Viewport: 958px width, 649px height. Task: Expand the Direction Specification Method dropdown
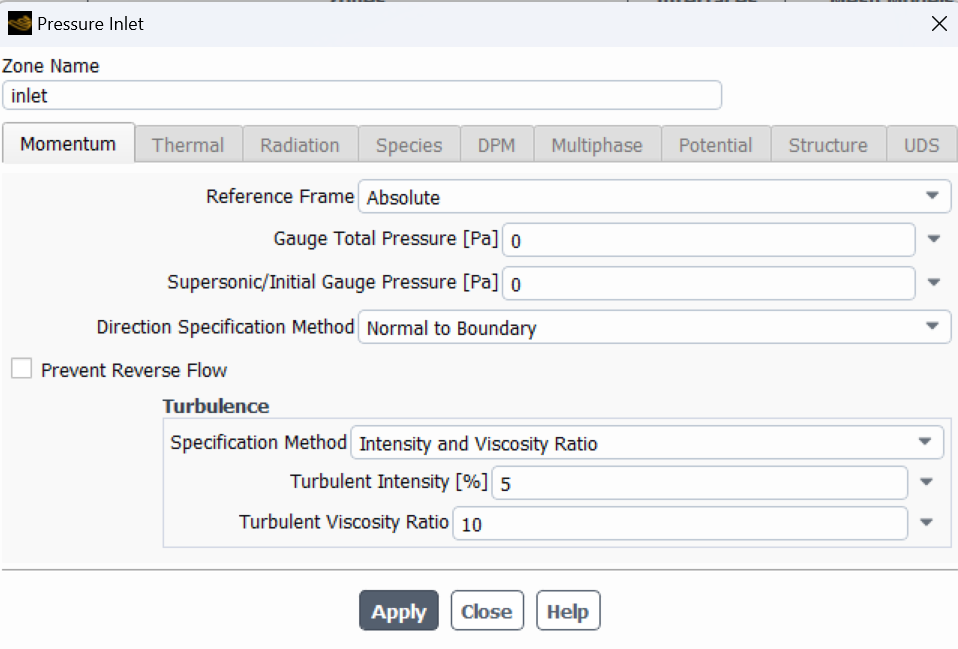[x=654, y=327]
